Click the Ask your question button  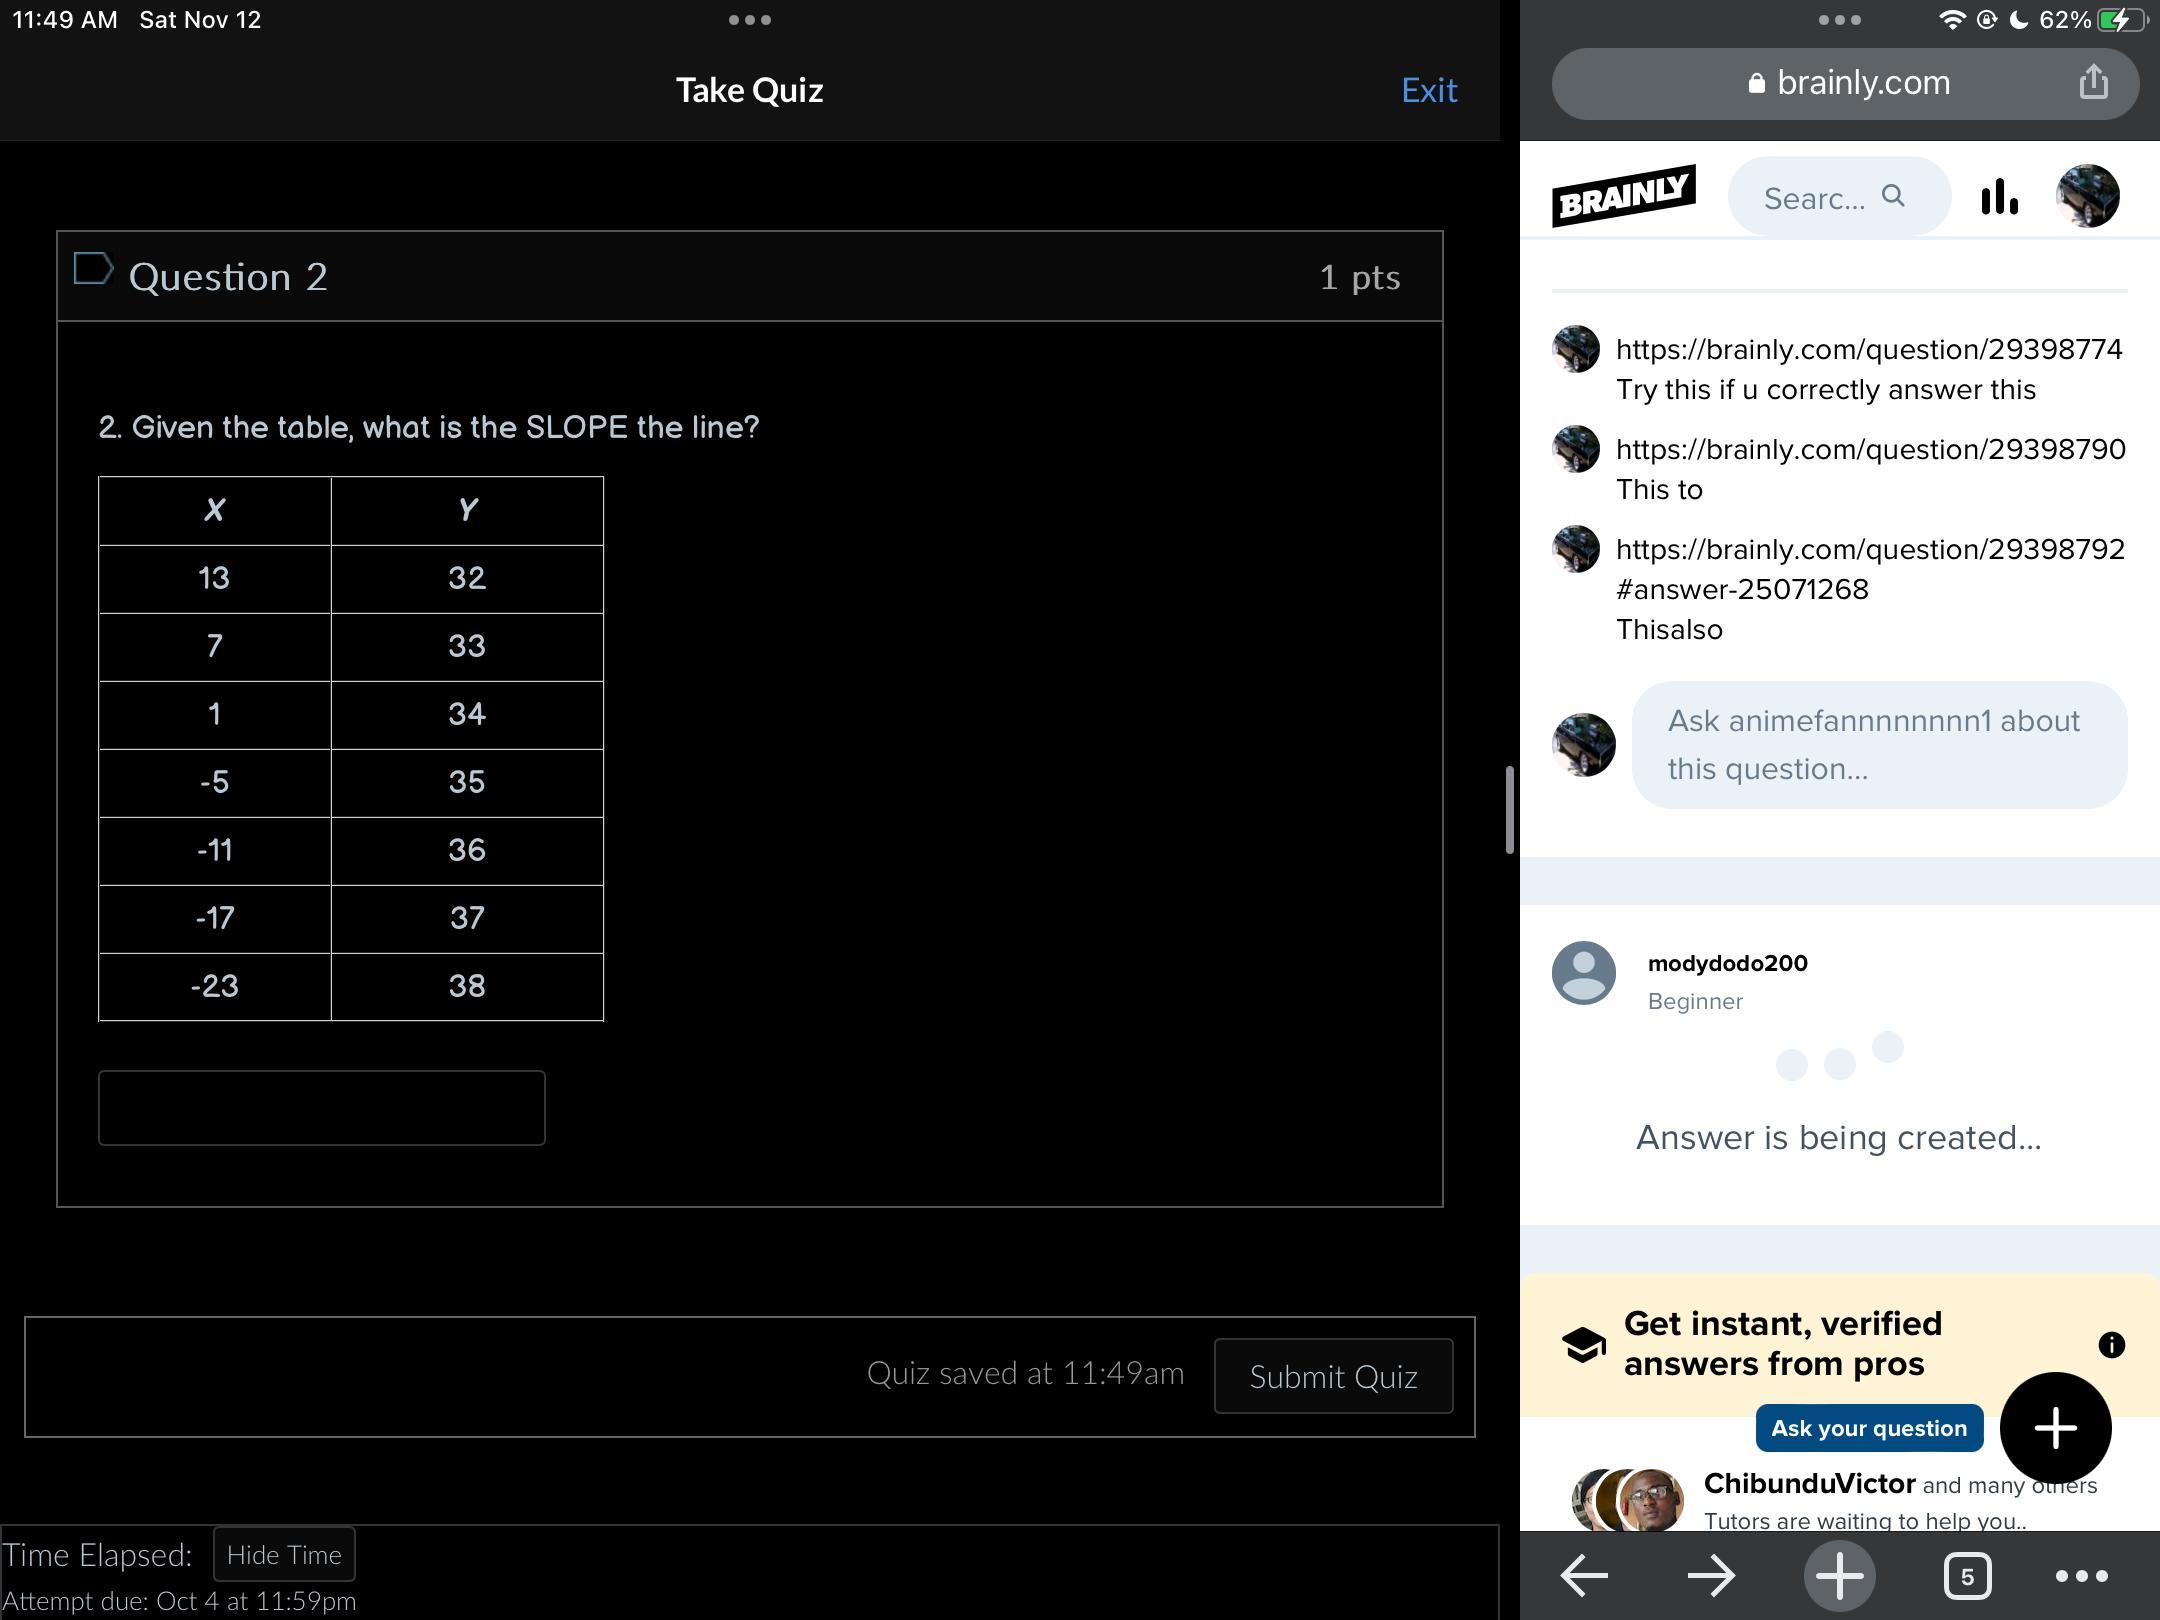tap(1868, 1428)
